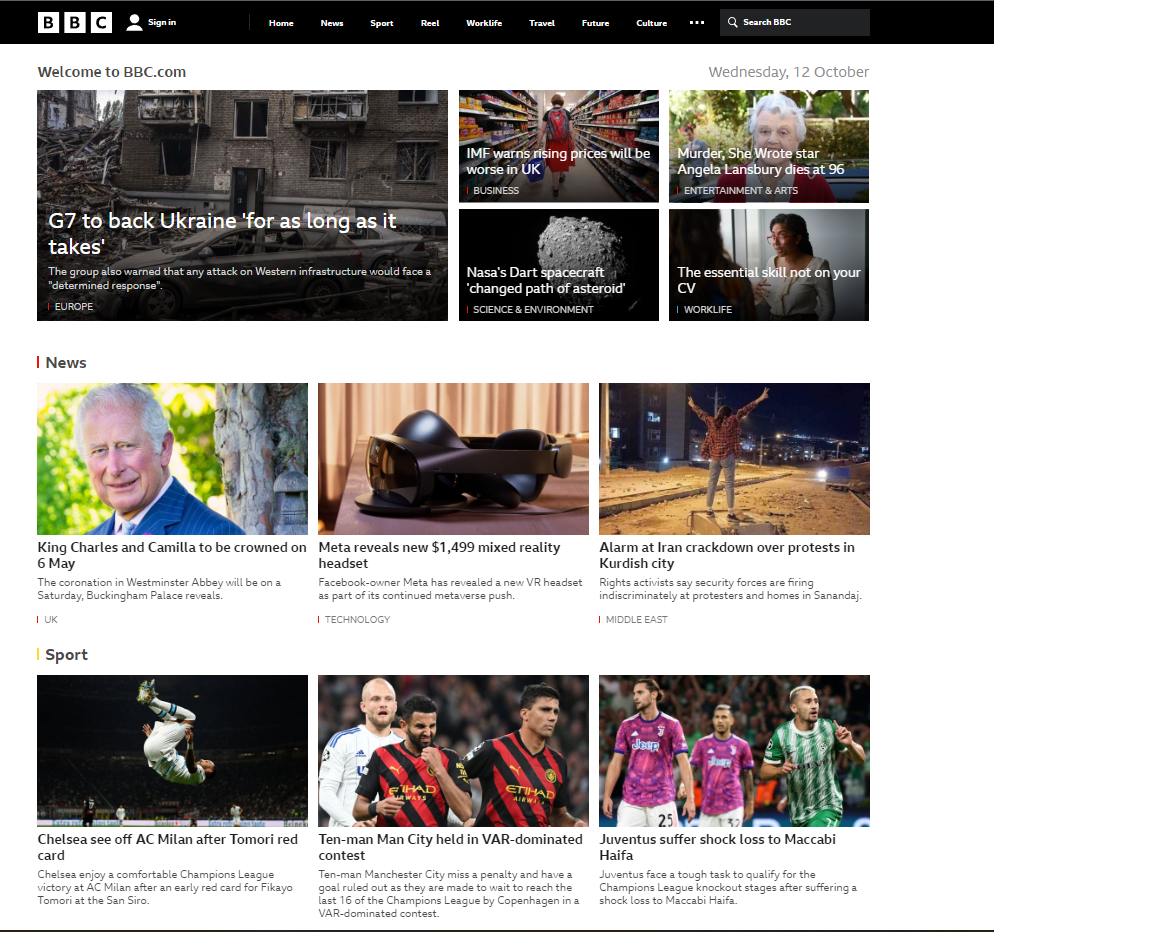This screenshot has width=1152, height=932.
Task: Open the Worklife nav item
Action: pyautogui.click(x=484, y=23)
